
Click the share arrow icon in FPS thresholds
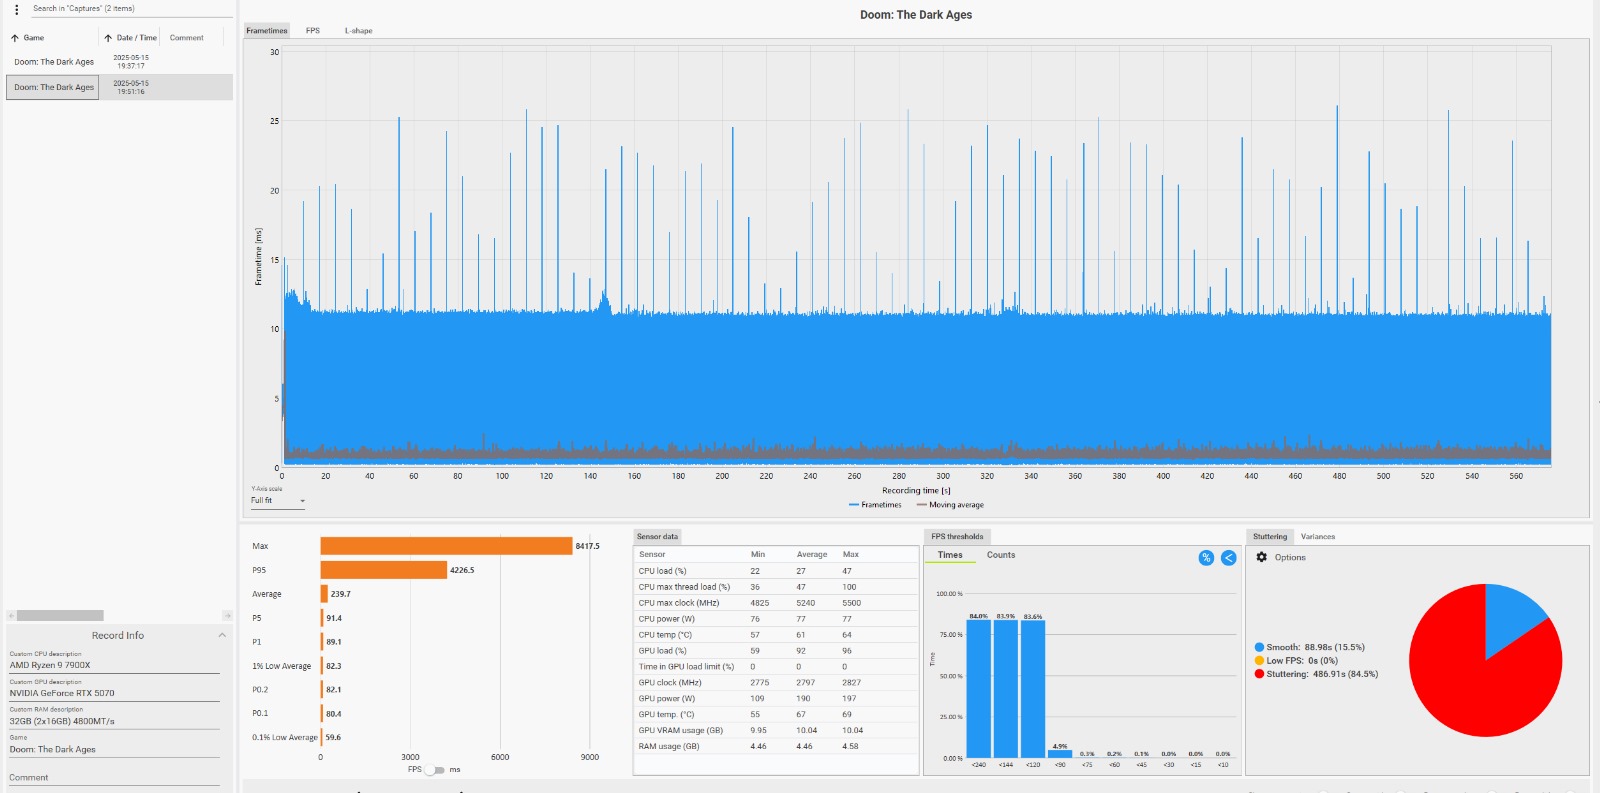click(1229, 558)
